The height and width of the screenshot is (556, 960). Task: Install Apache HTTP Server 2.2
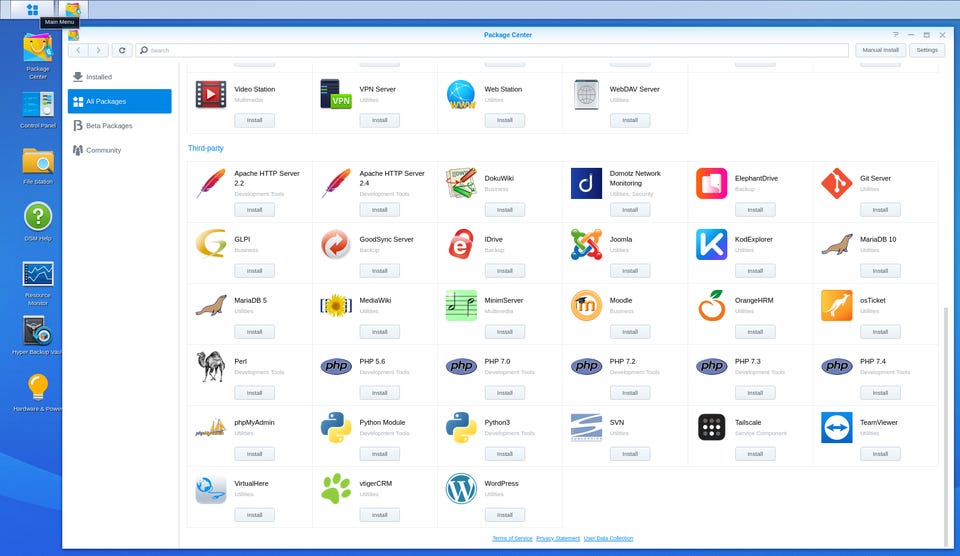point(255,210)
